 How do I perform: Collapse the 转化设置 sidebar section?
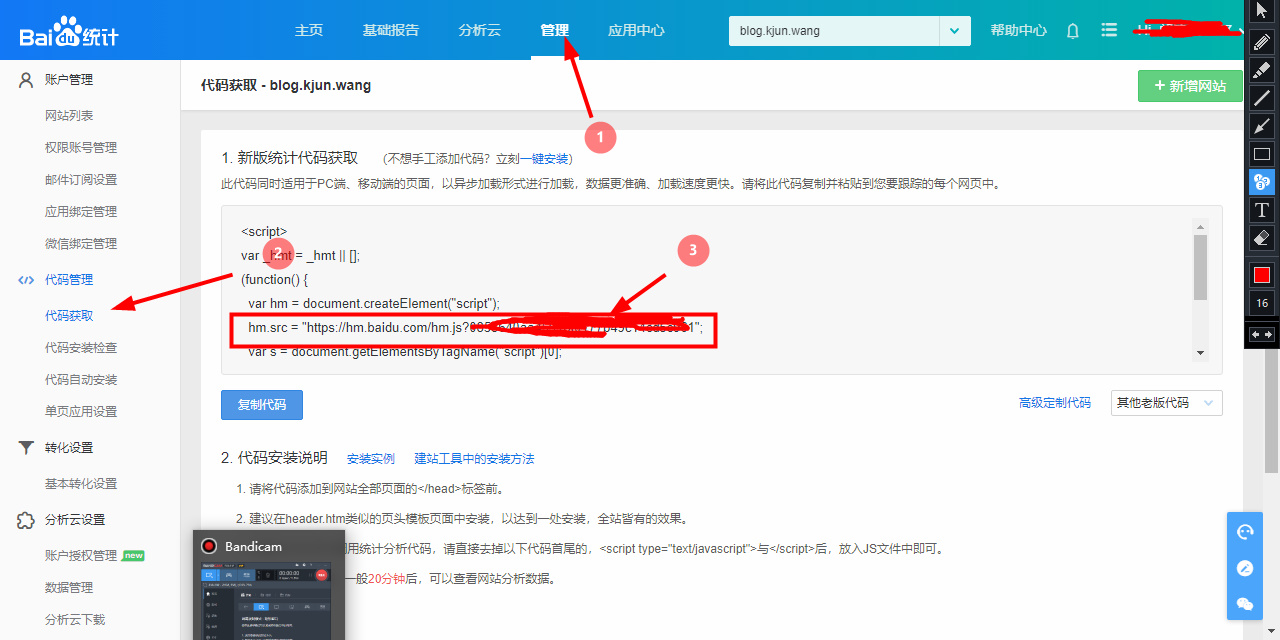(x=69, y=448)
